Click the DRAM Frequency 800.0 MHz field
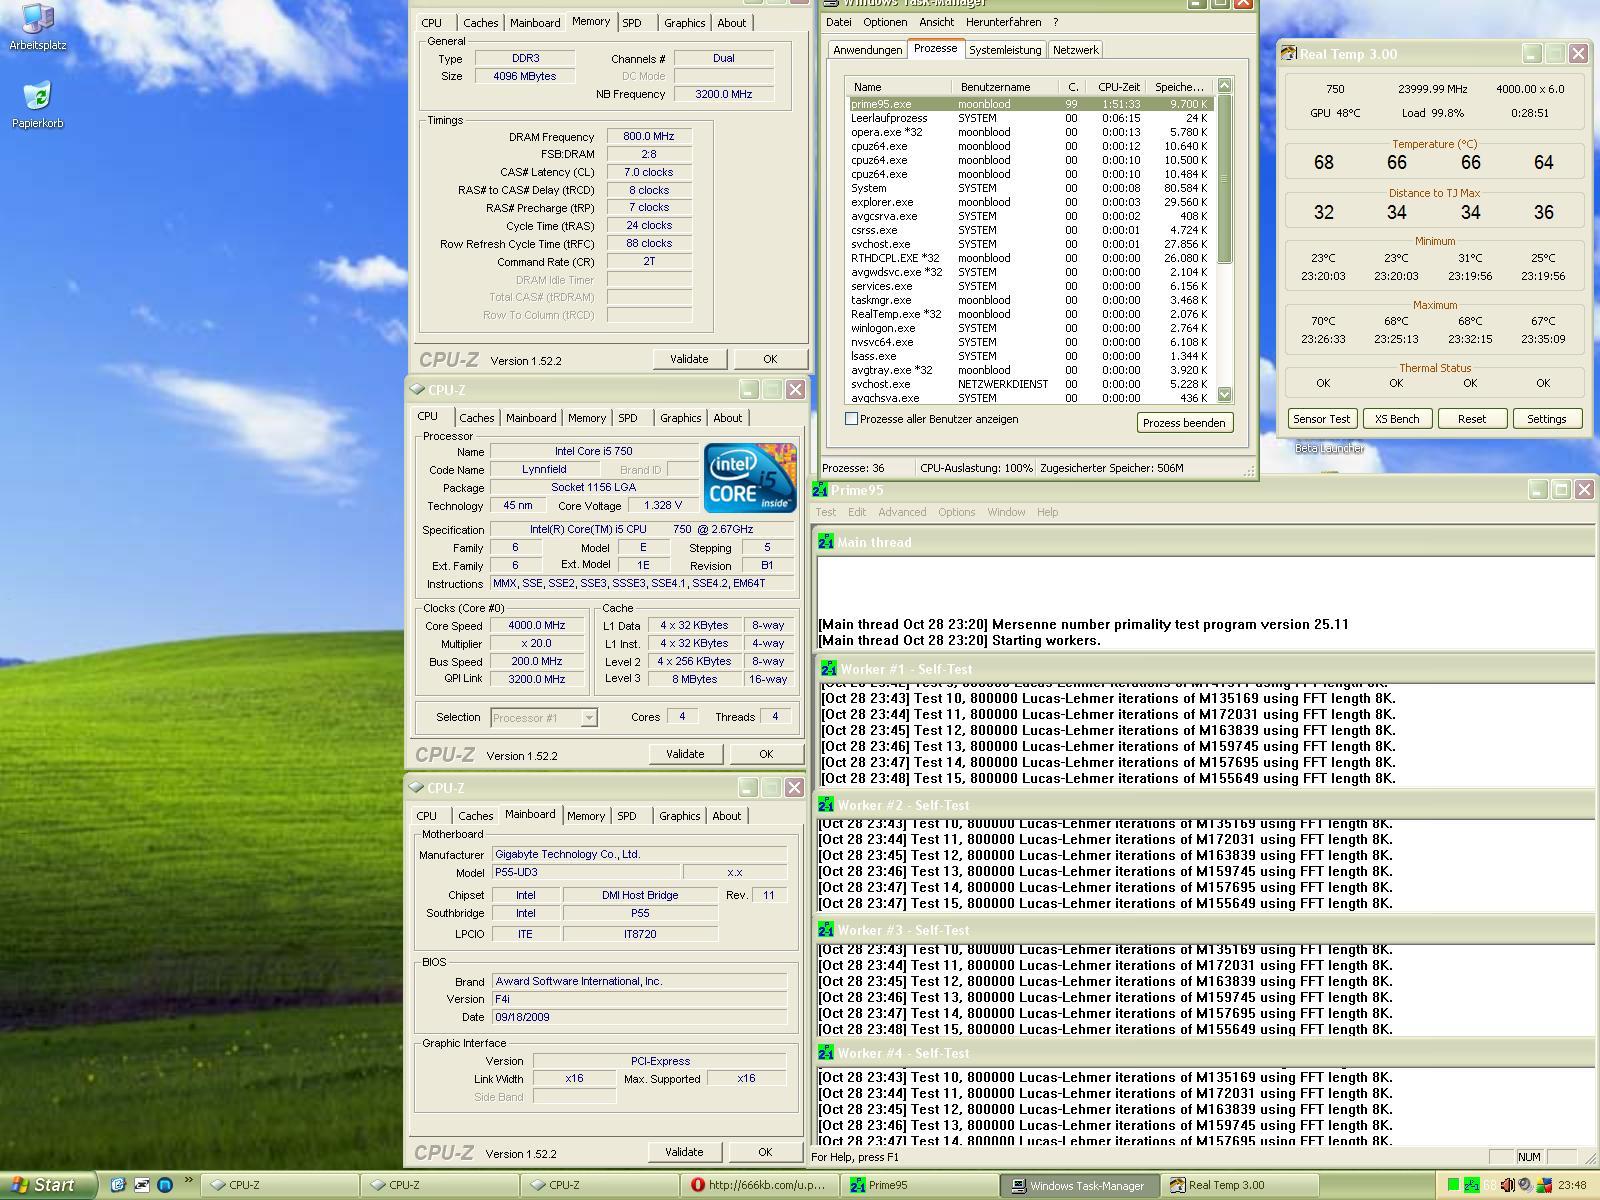This screenshot has width=1600, height=1200. pyautogui.click(x=648, y=137)
